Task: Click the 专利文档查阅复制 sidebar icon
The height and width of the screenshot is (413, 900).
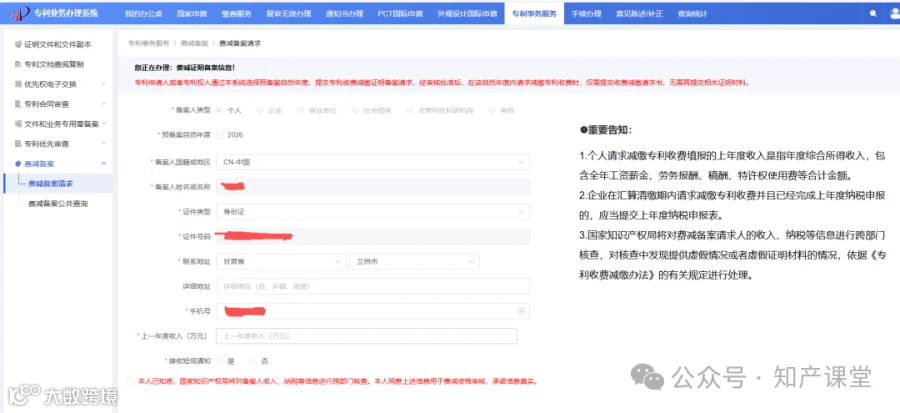Action: (x=18, y=64)
